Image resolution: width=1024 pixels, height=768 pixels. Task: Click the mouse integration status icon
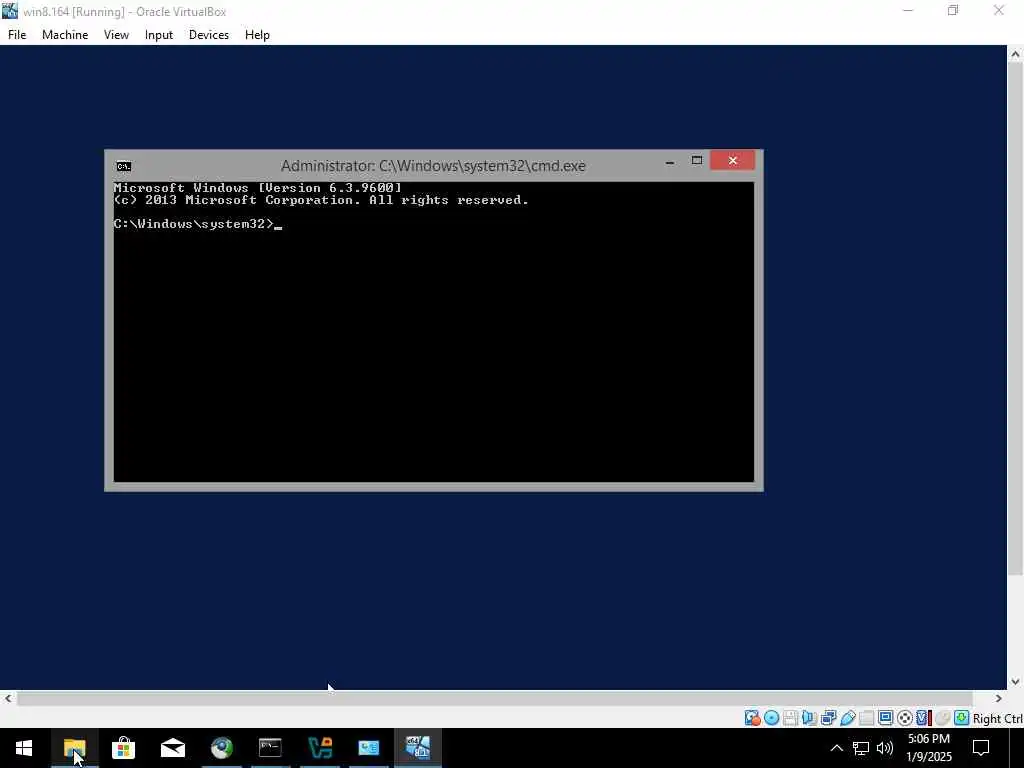[942, 718]
